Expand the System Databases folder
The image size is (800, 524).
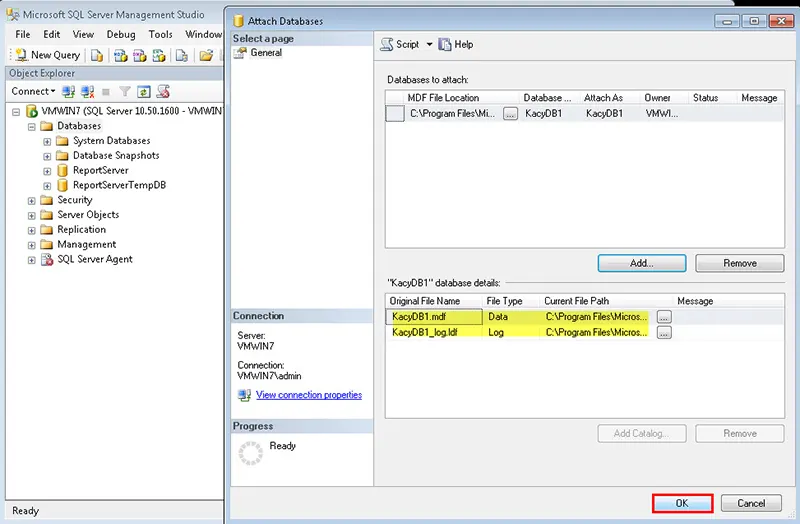coord(47,141)
